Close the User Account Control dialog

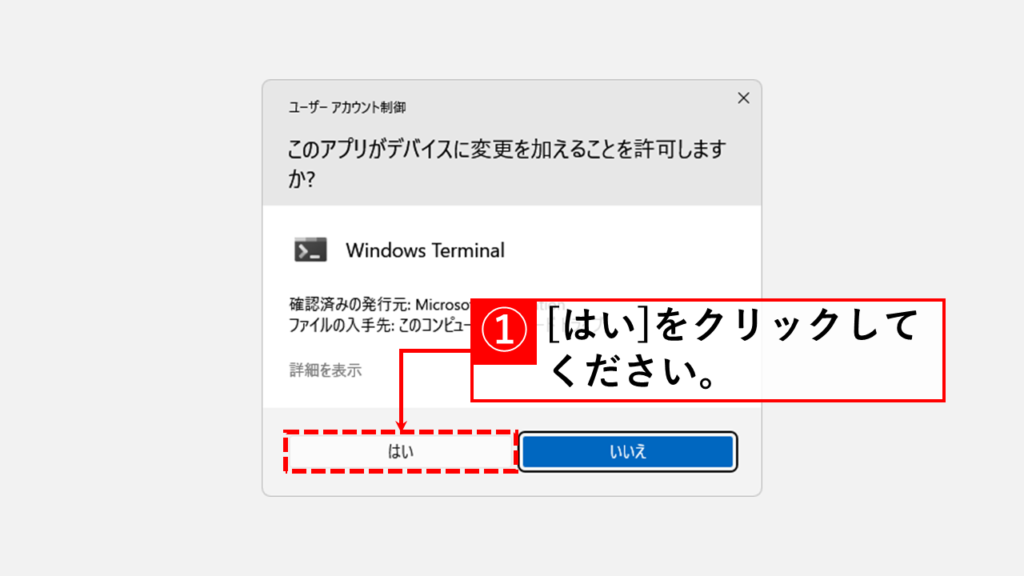[743, 98]
